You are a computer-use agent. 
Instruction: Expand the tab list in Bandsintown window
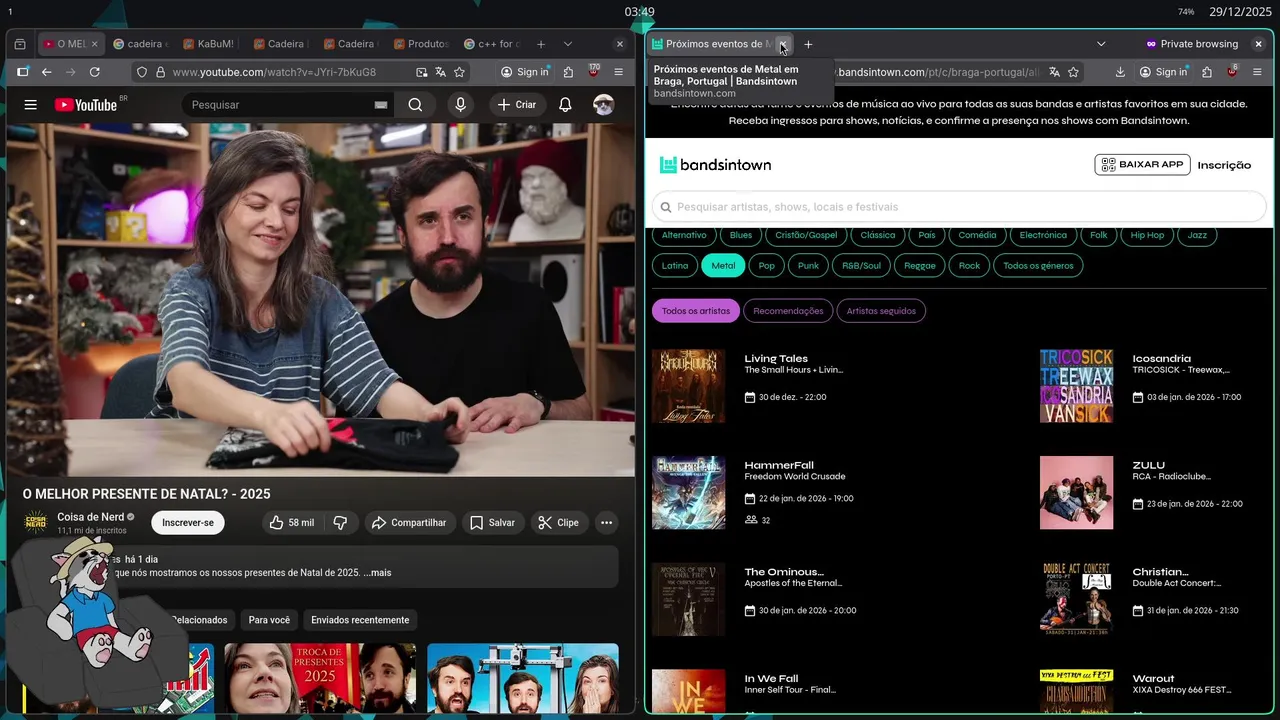(1101, 44)
